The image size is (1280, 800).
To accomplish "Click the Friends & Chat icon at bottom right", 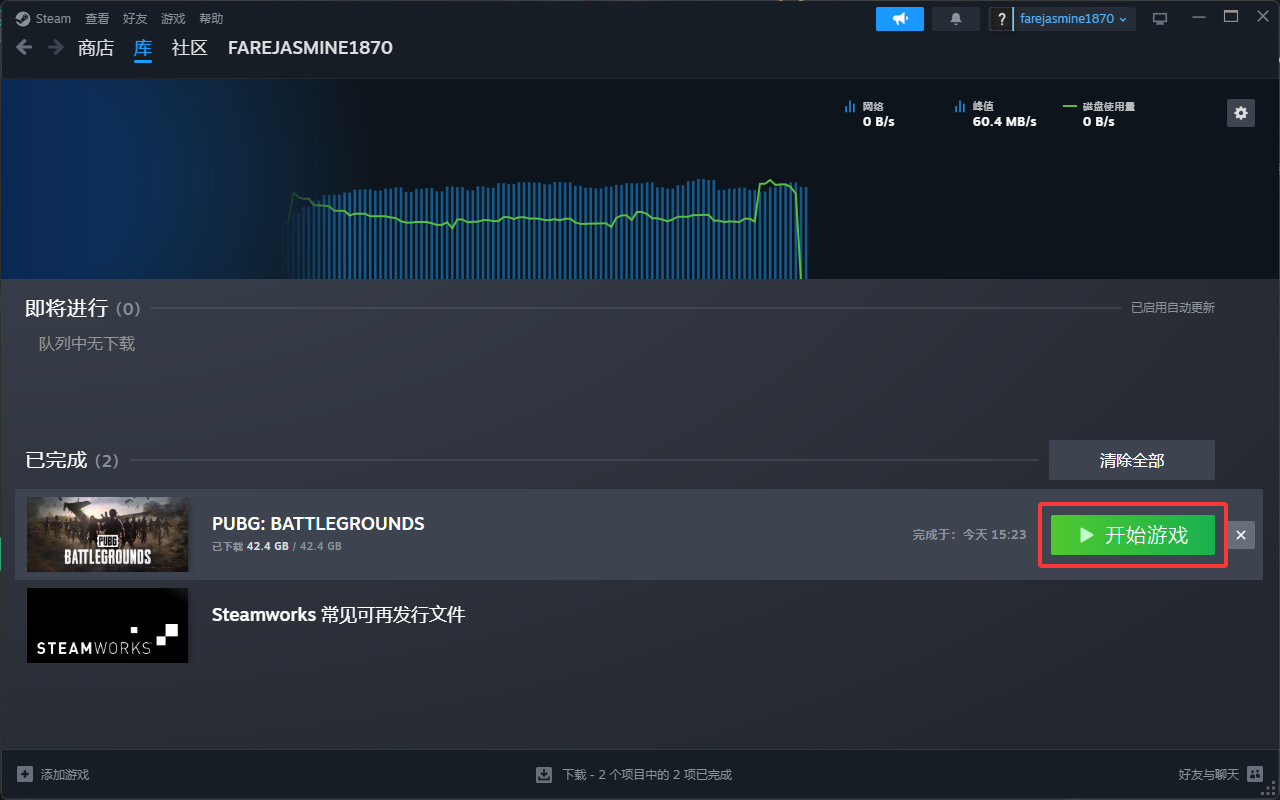I will pyautogui.click(x=1255, y=774).
